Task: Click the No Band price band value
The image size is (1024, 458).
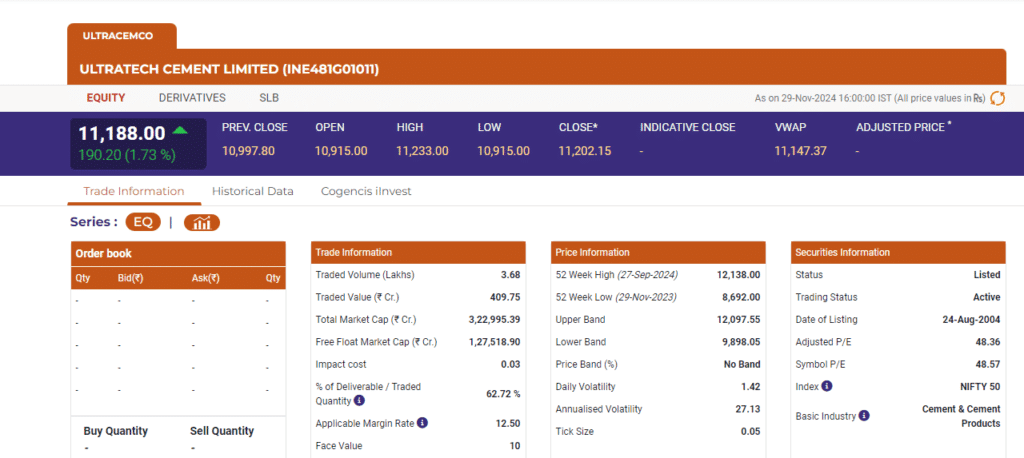Action: pos(743,365)
